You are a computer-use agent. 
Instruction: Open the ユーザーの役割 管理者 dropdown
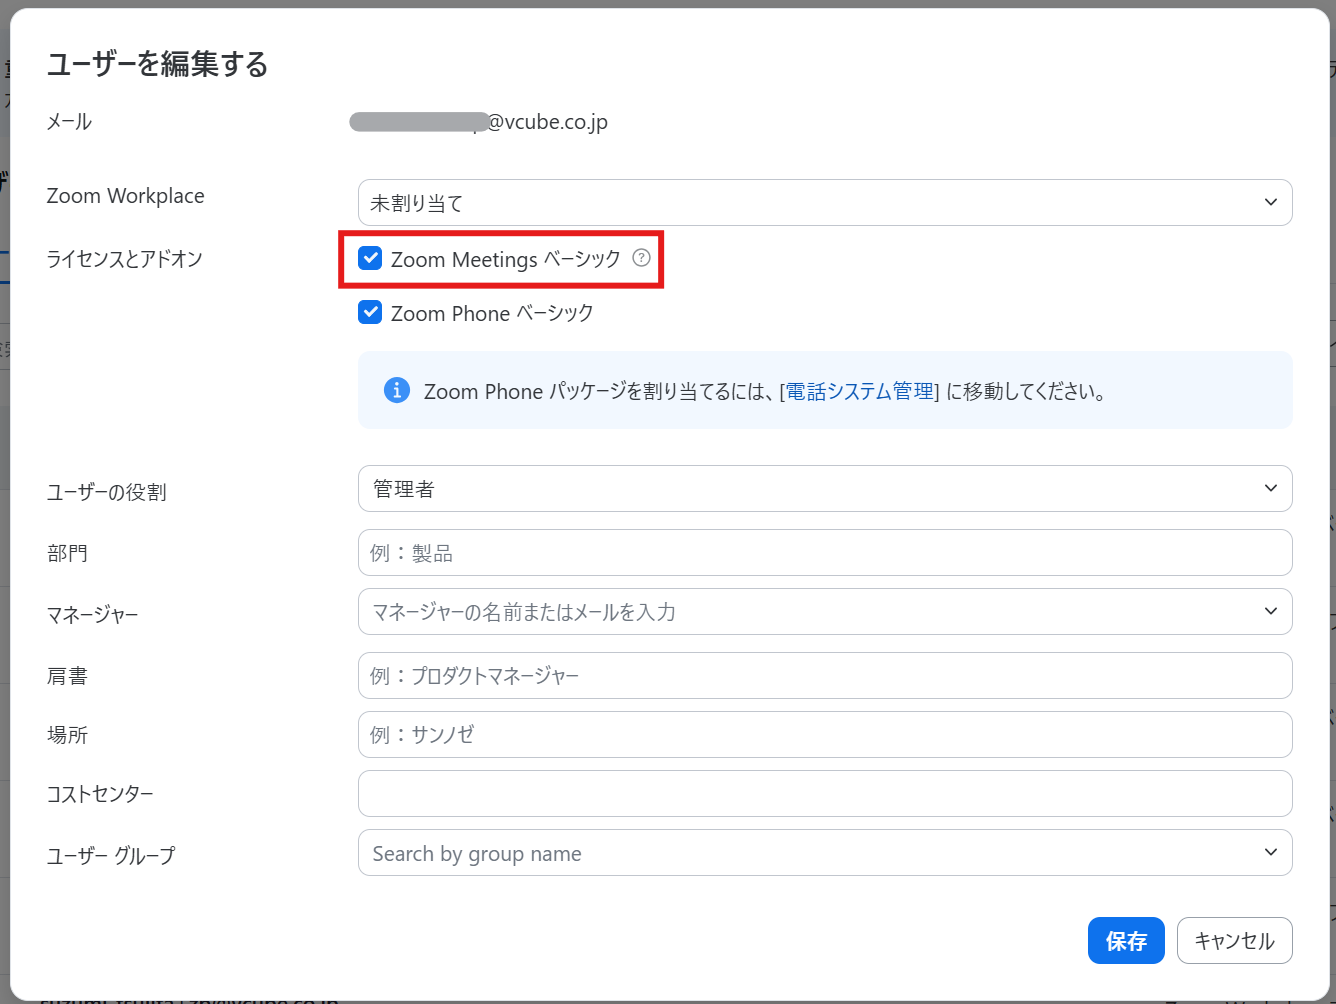tap(825, 489)
